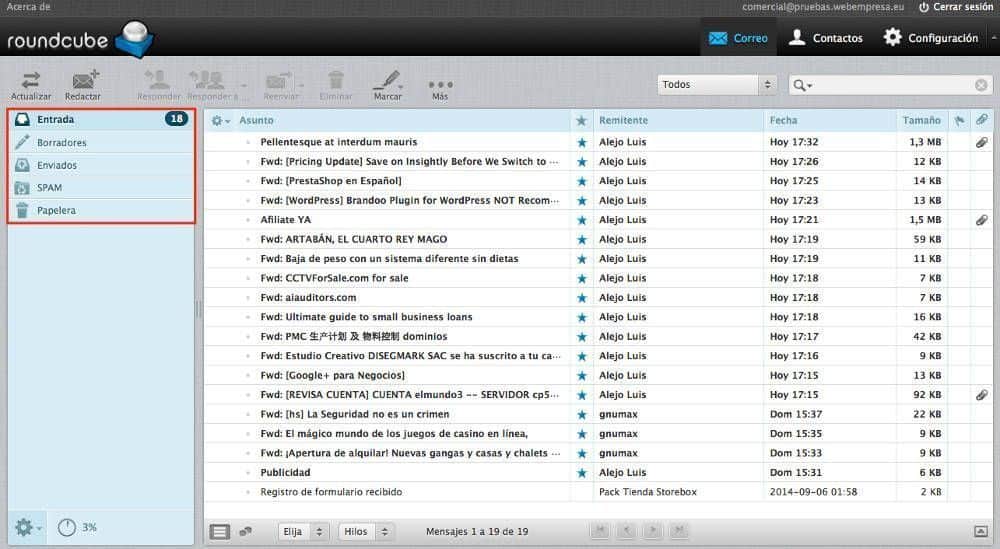Click paperclip on REVISA CUENTA row
The image size is (1000, 549).
click(x=982, y=395)
